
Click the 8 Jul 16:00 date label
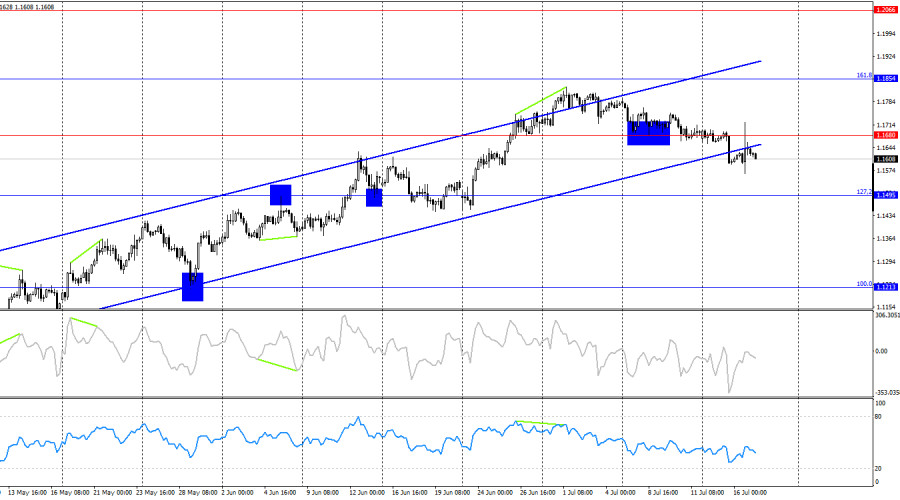pos(663,493)
